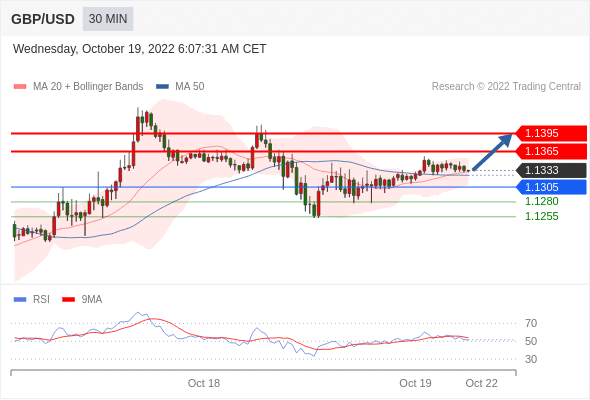Click the 30 MIN timeframe button

pyautogui.click(x=108, y=19)
